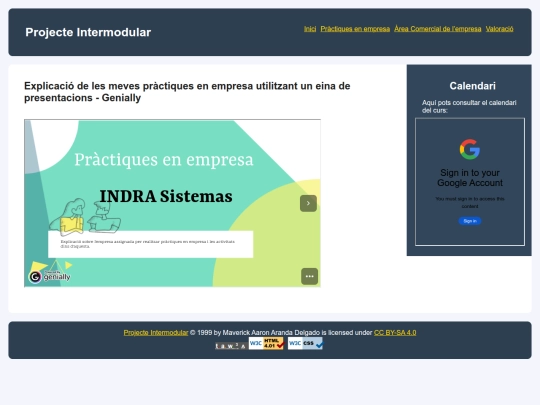Click the 'You must sign in' message
The height and width of the screenshot is (405, 540).
[470, 202]
